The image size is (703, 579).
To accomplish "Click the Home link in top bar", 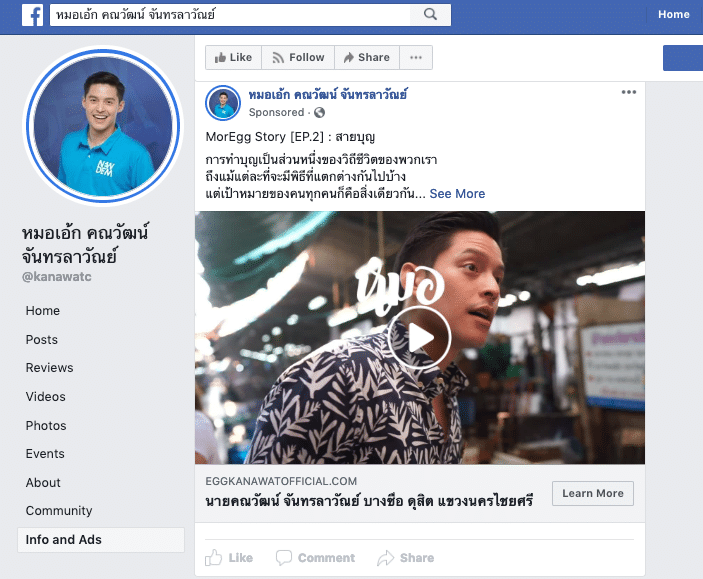I will [x=673, y=15].
